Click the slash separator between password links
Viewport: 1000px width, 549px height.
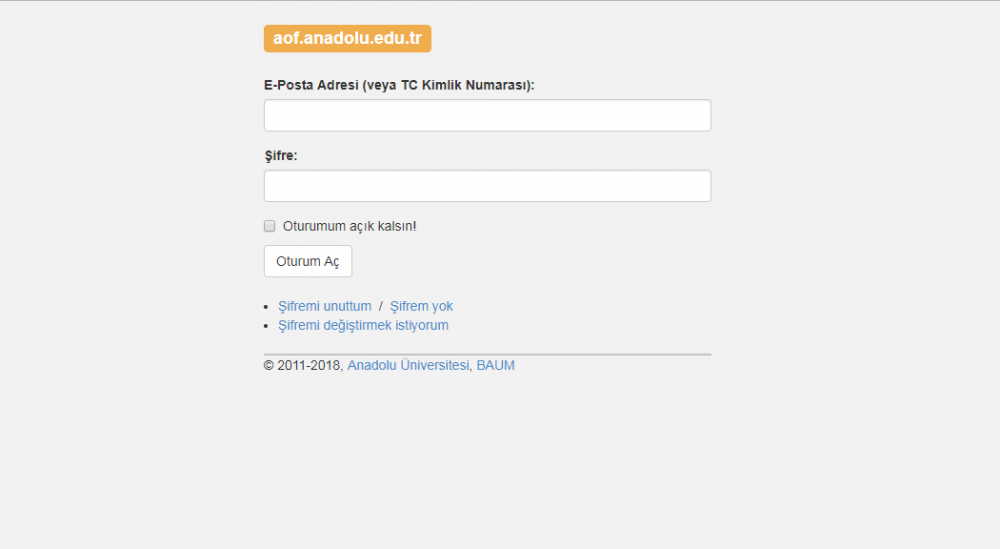pos(381,306)
